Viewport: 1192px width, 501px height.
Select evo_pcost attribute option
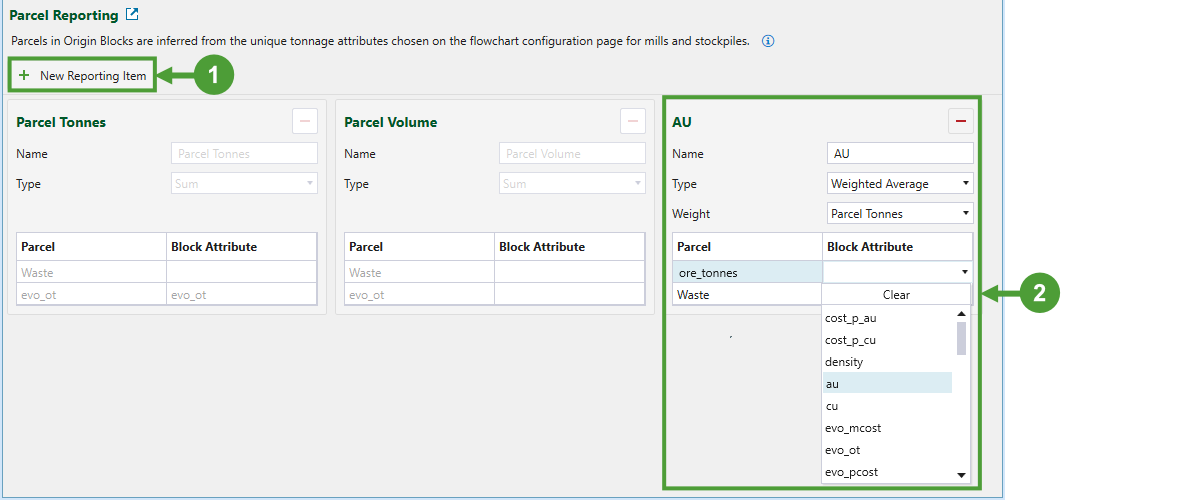pos(886,472)
